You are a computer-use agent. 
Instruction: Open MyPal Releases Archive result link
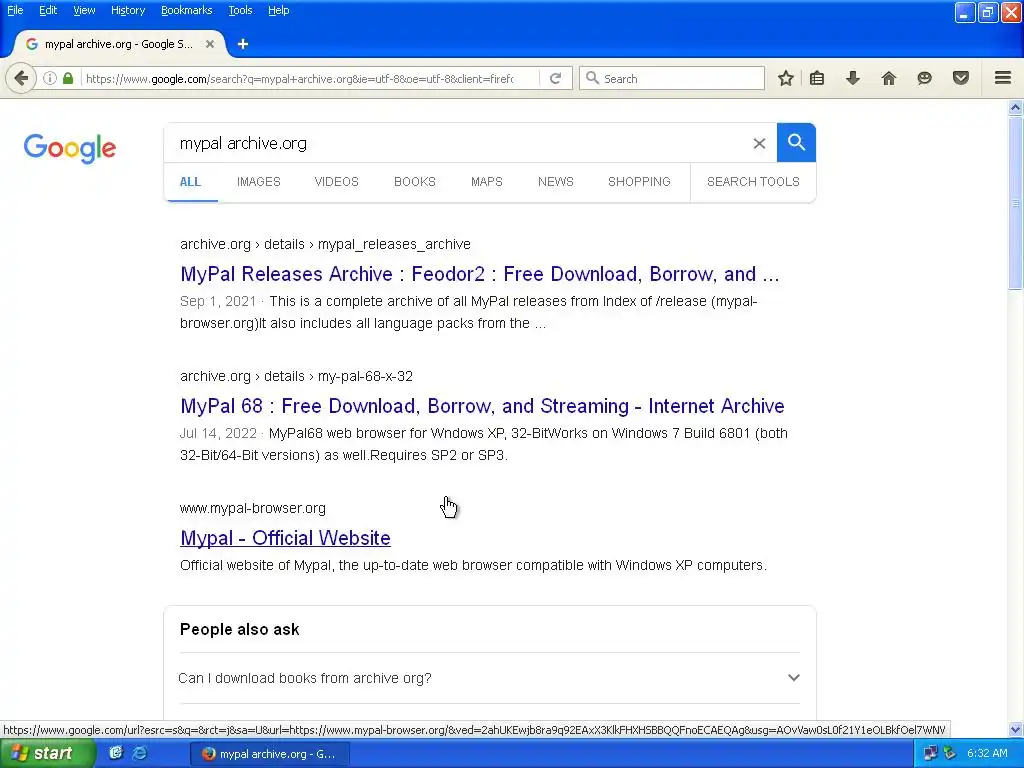coord(480,274)
